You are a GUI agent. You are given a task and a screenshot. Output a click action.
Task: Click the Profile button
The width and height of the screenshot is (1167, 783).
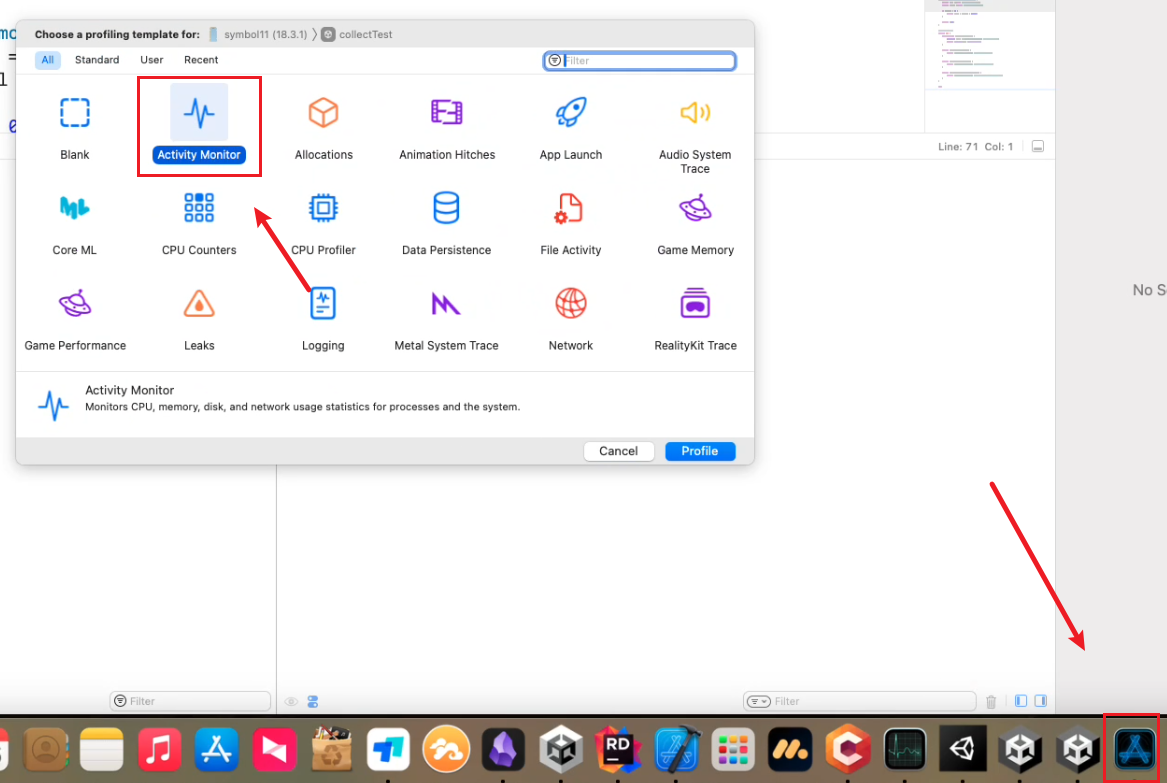(x=700, y=451)
